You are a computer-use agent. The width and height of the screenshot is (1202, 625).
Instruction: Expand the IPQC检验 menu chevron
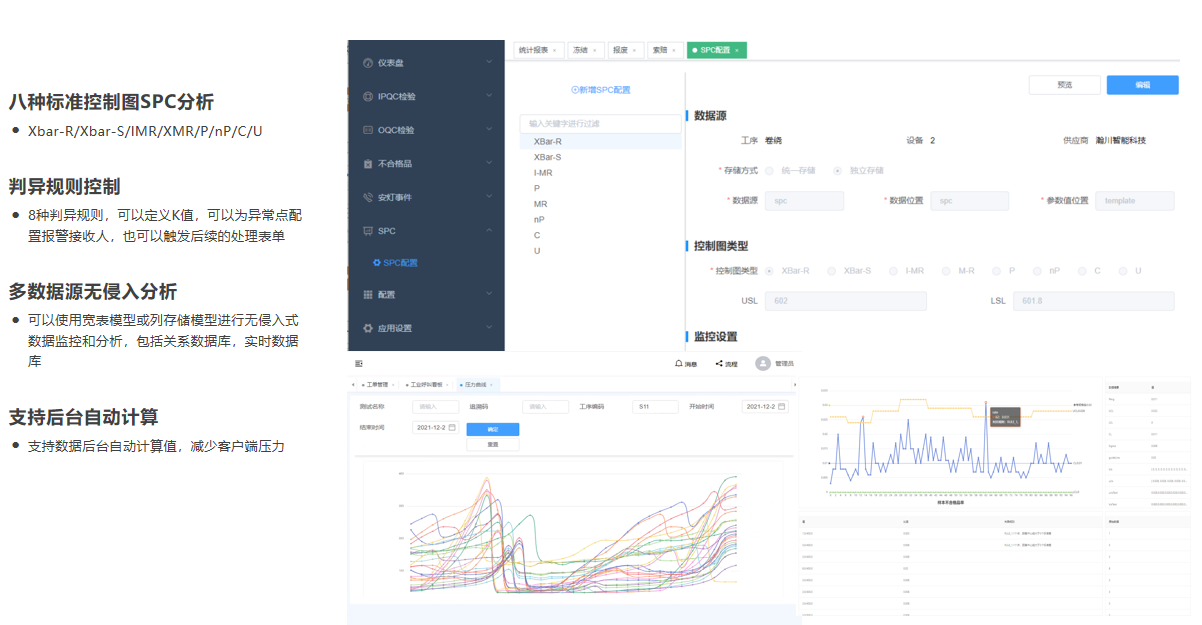[x=489, y=96]
